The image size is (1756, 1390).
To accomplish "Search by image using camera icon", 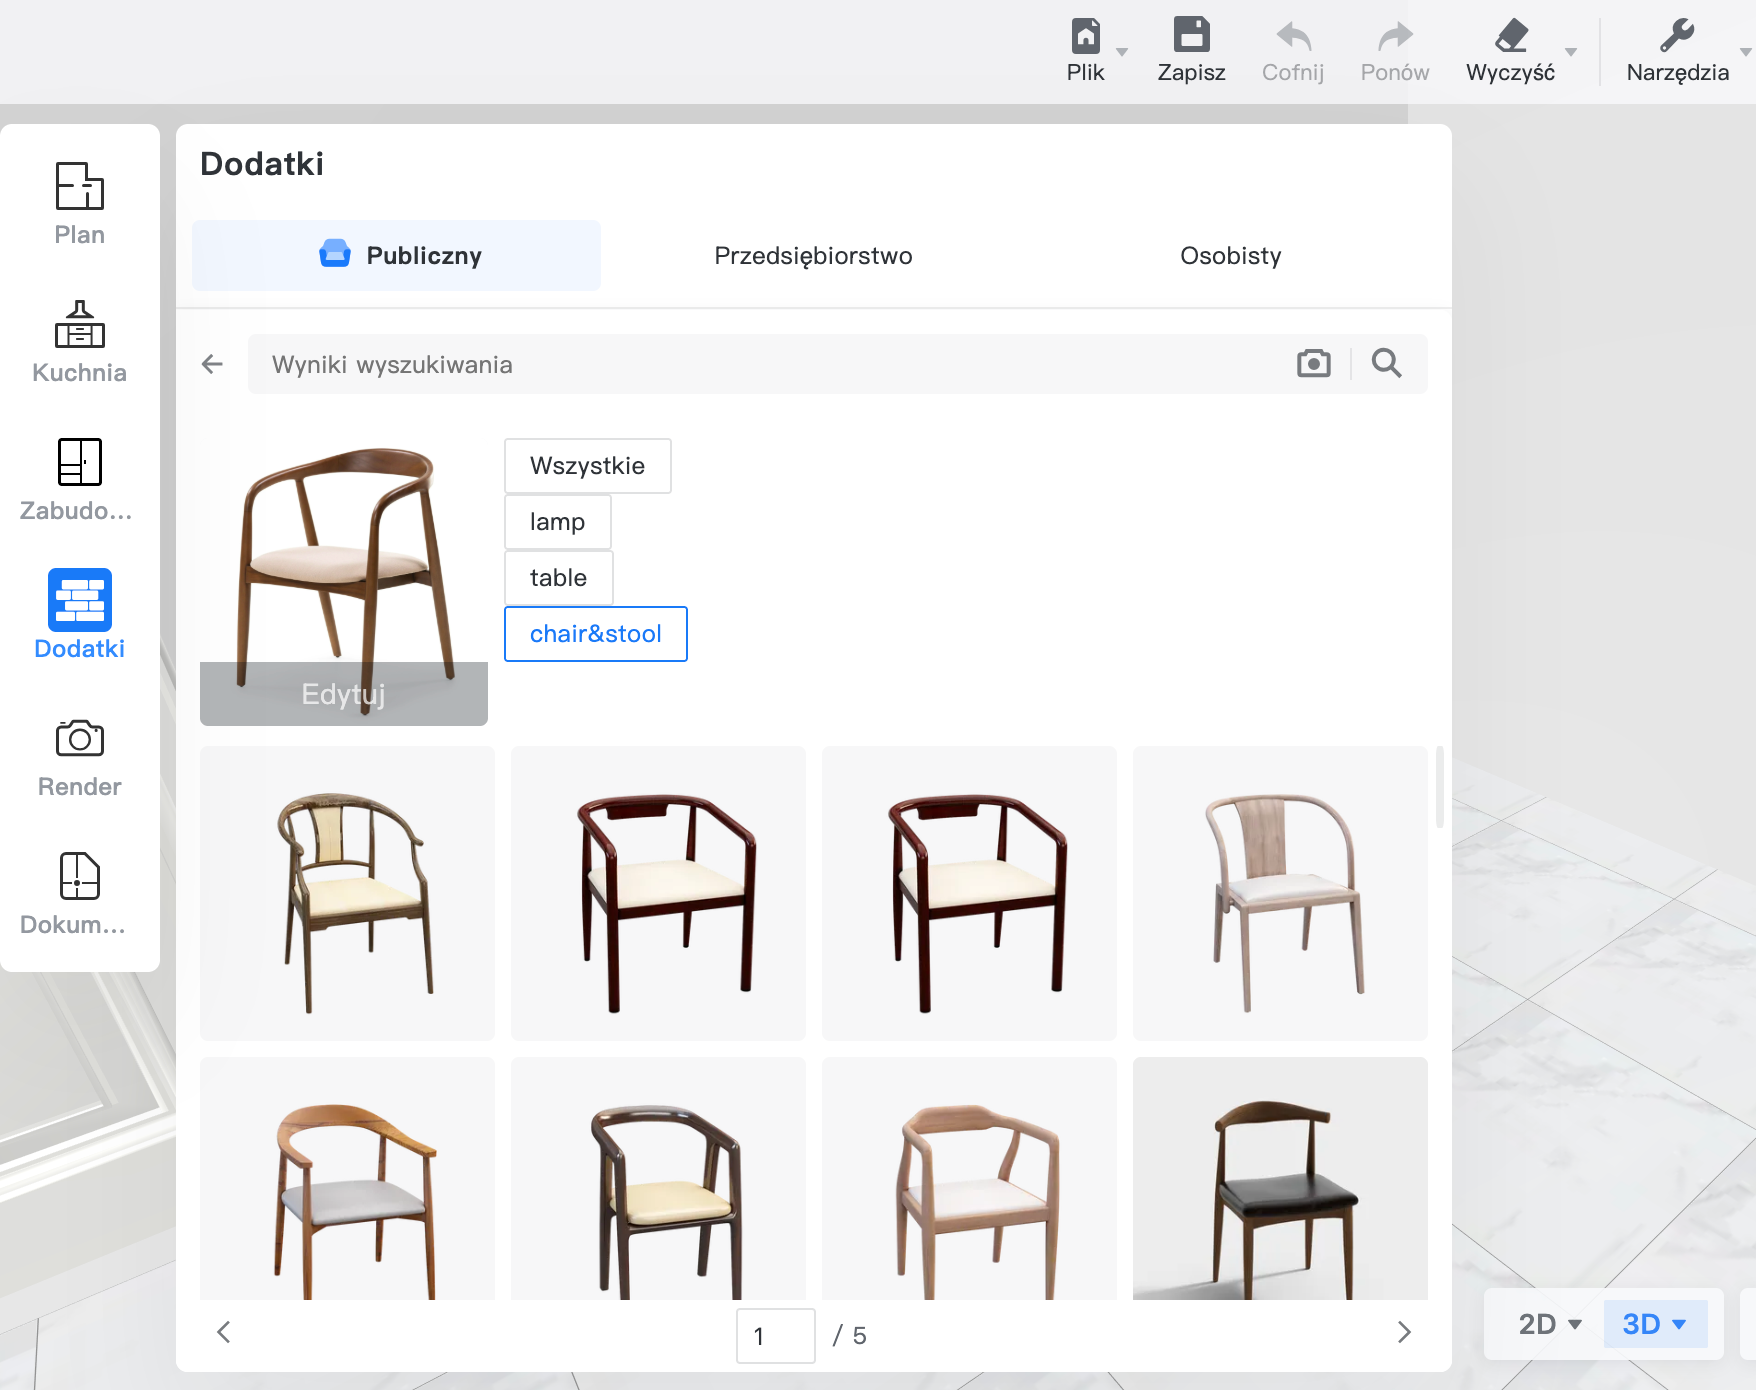I will click(1313, 363).
